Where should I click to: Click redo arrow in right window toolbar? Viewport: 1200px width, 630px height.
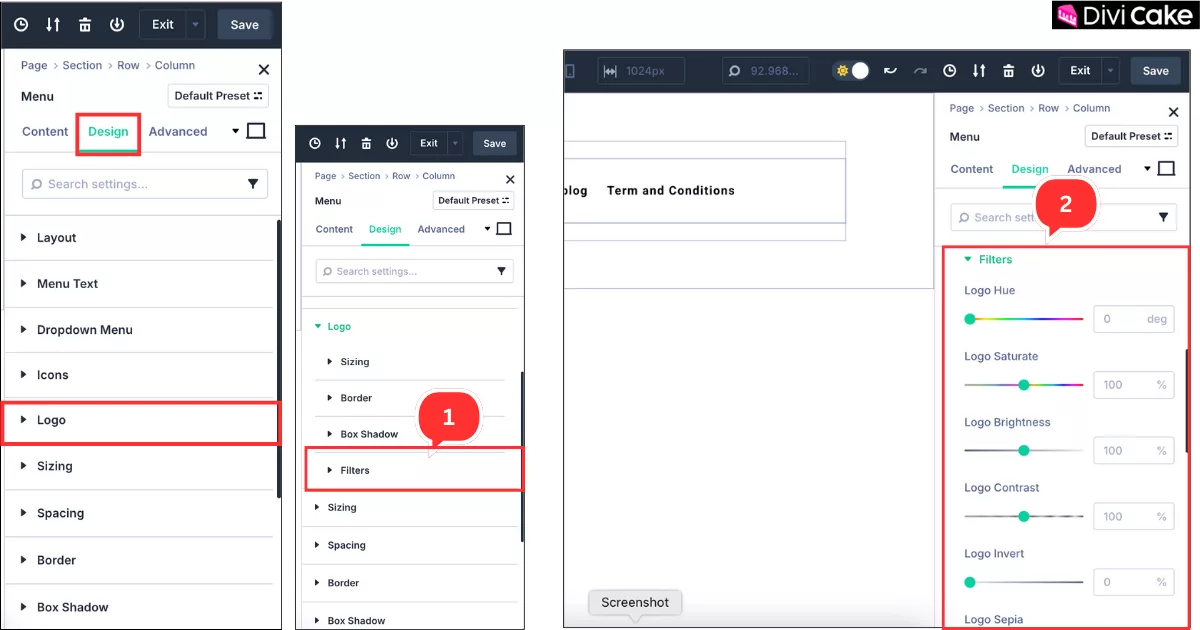click(920, 71)
